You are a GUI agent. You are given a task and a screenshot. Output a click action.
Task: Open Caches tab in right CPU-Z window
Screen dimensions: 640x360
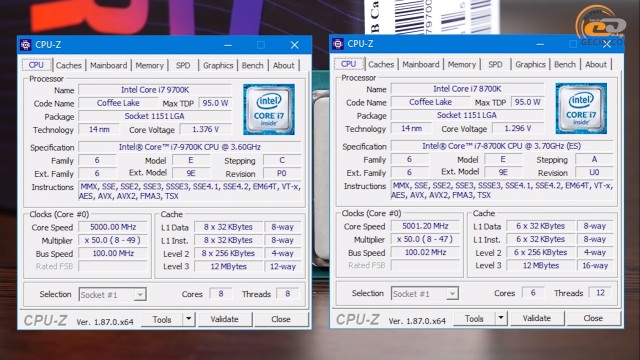[381, 64]
